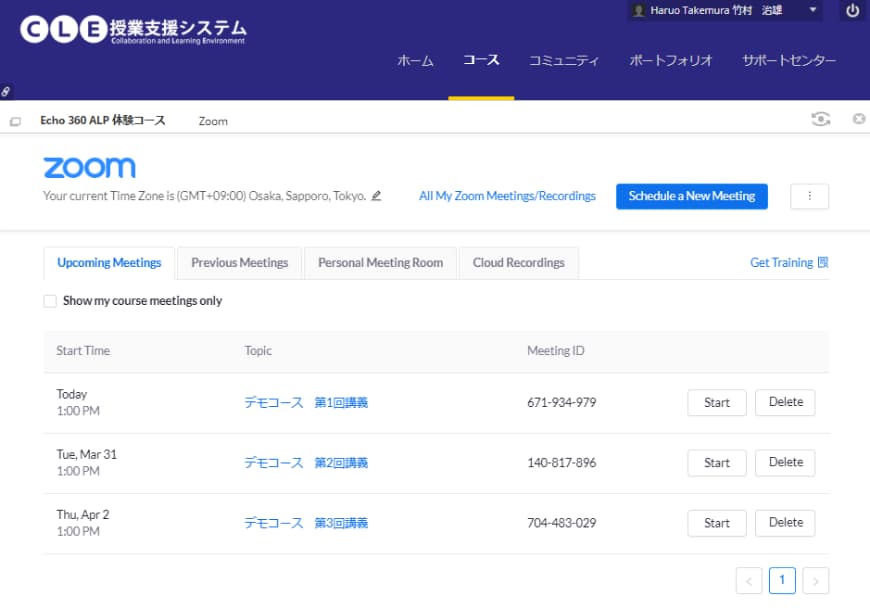This screenshot has width=870, height=608.
Task: Open the Haruo Takemura user menu arrow
Action: [813, 9]
